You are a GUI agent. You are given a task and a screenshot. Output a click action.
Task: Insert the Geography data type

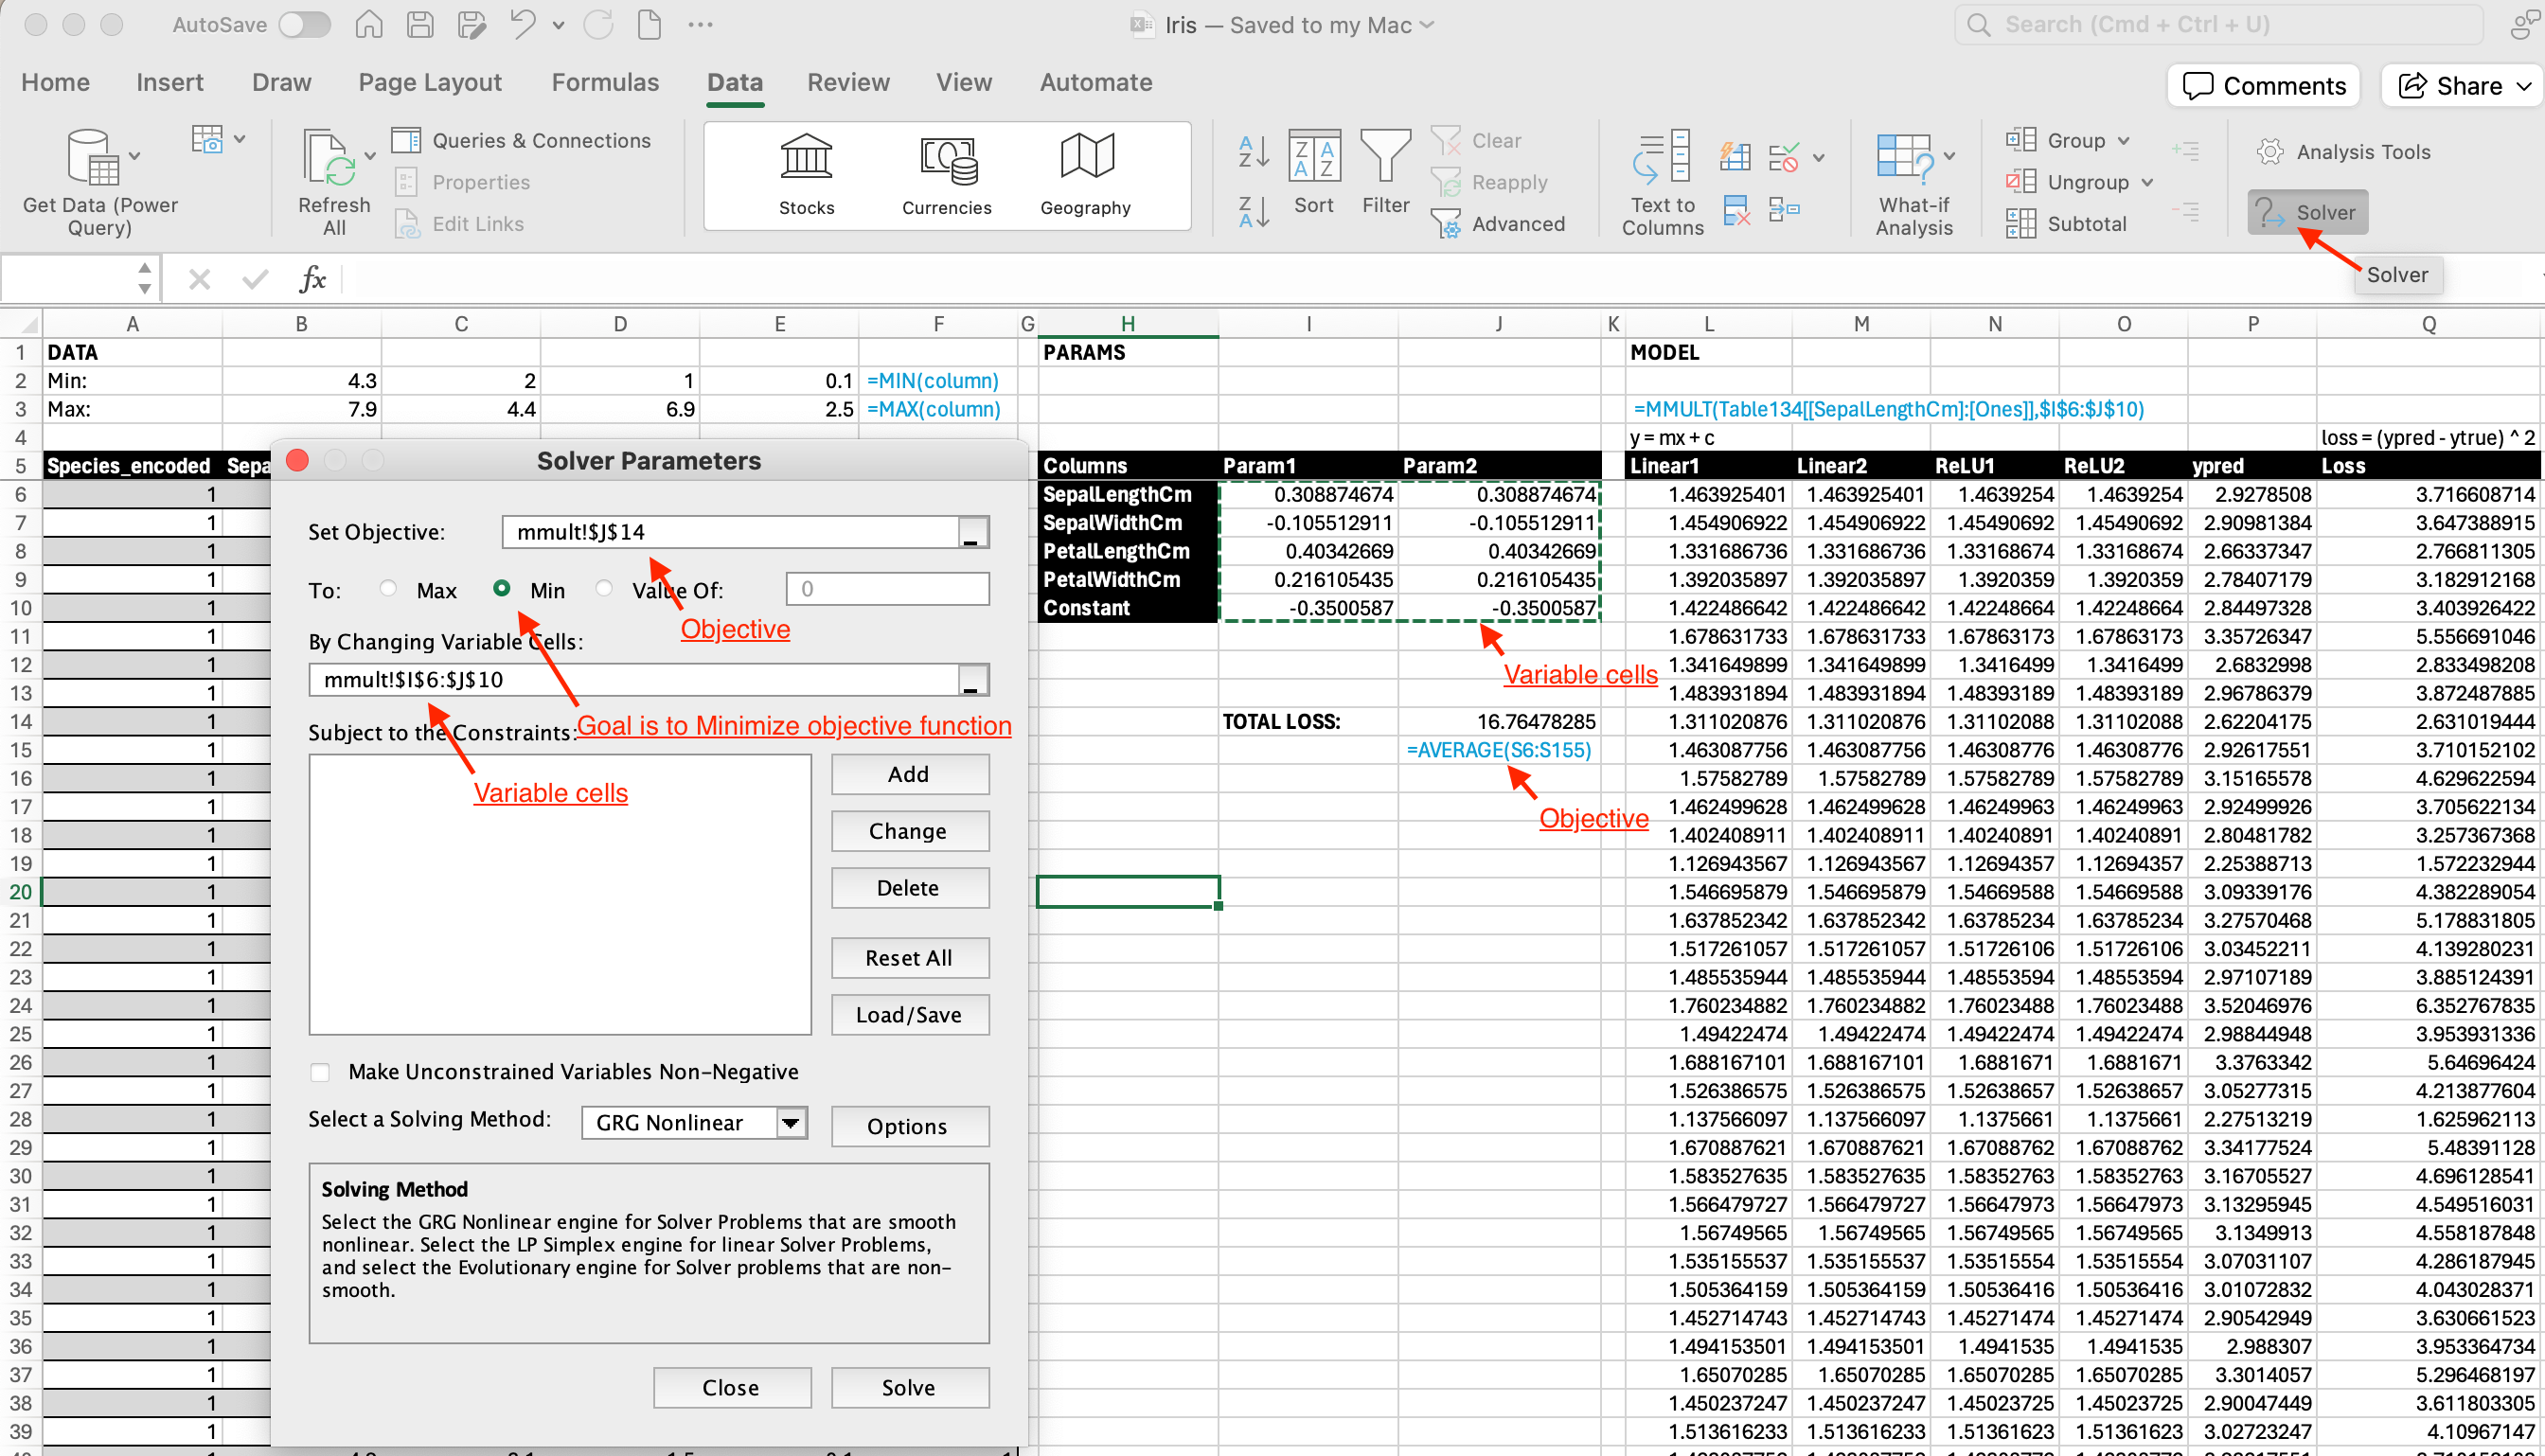[1085, 175]
